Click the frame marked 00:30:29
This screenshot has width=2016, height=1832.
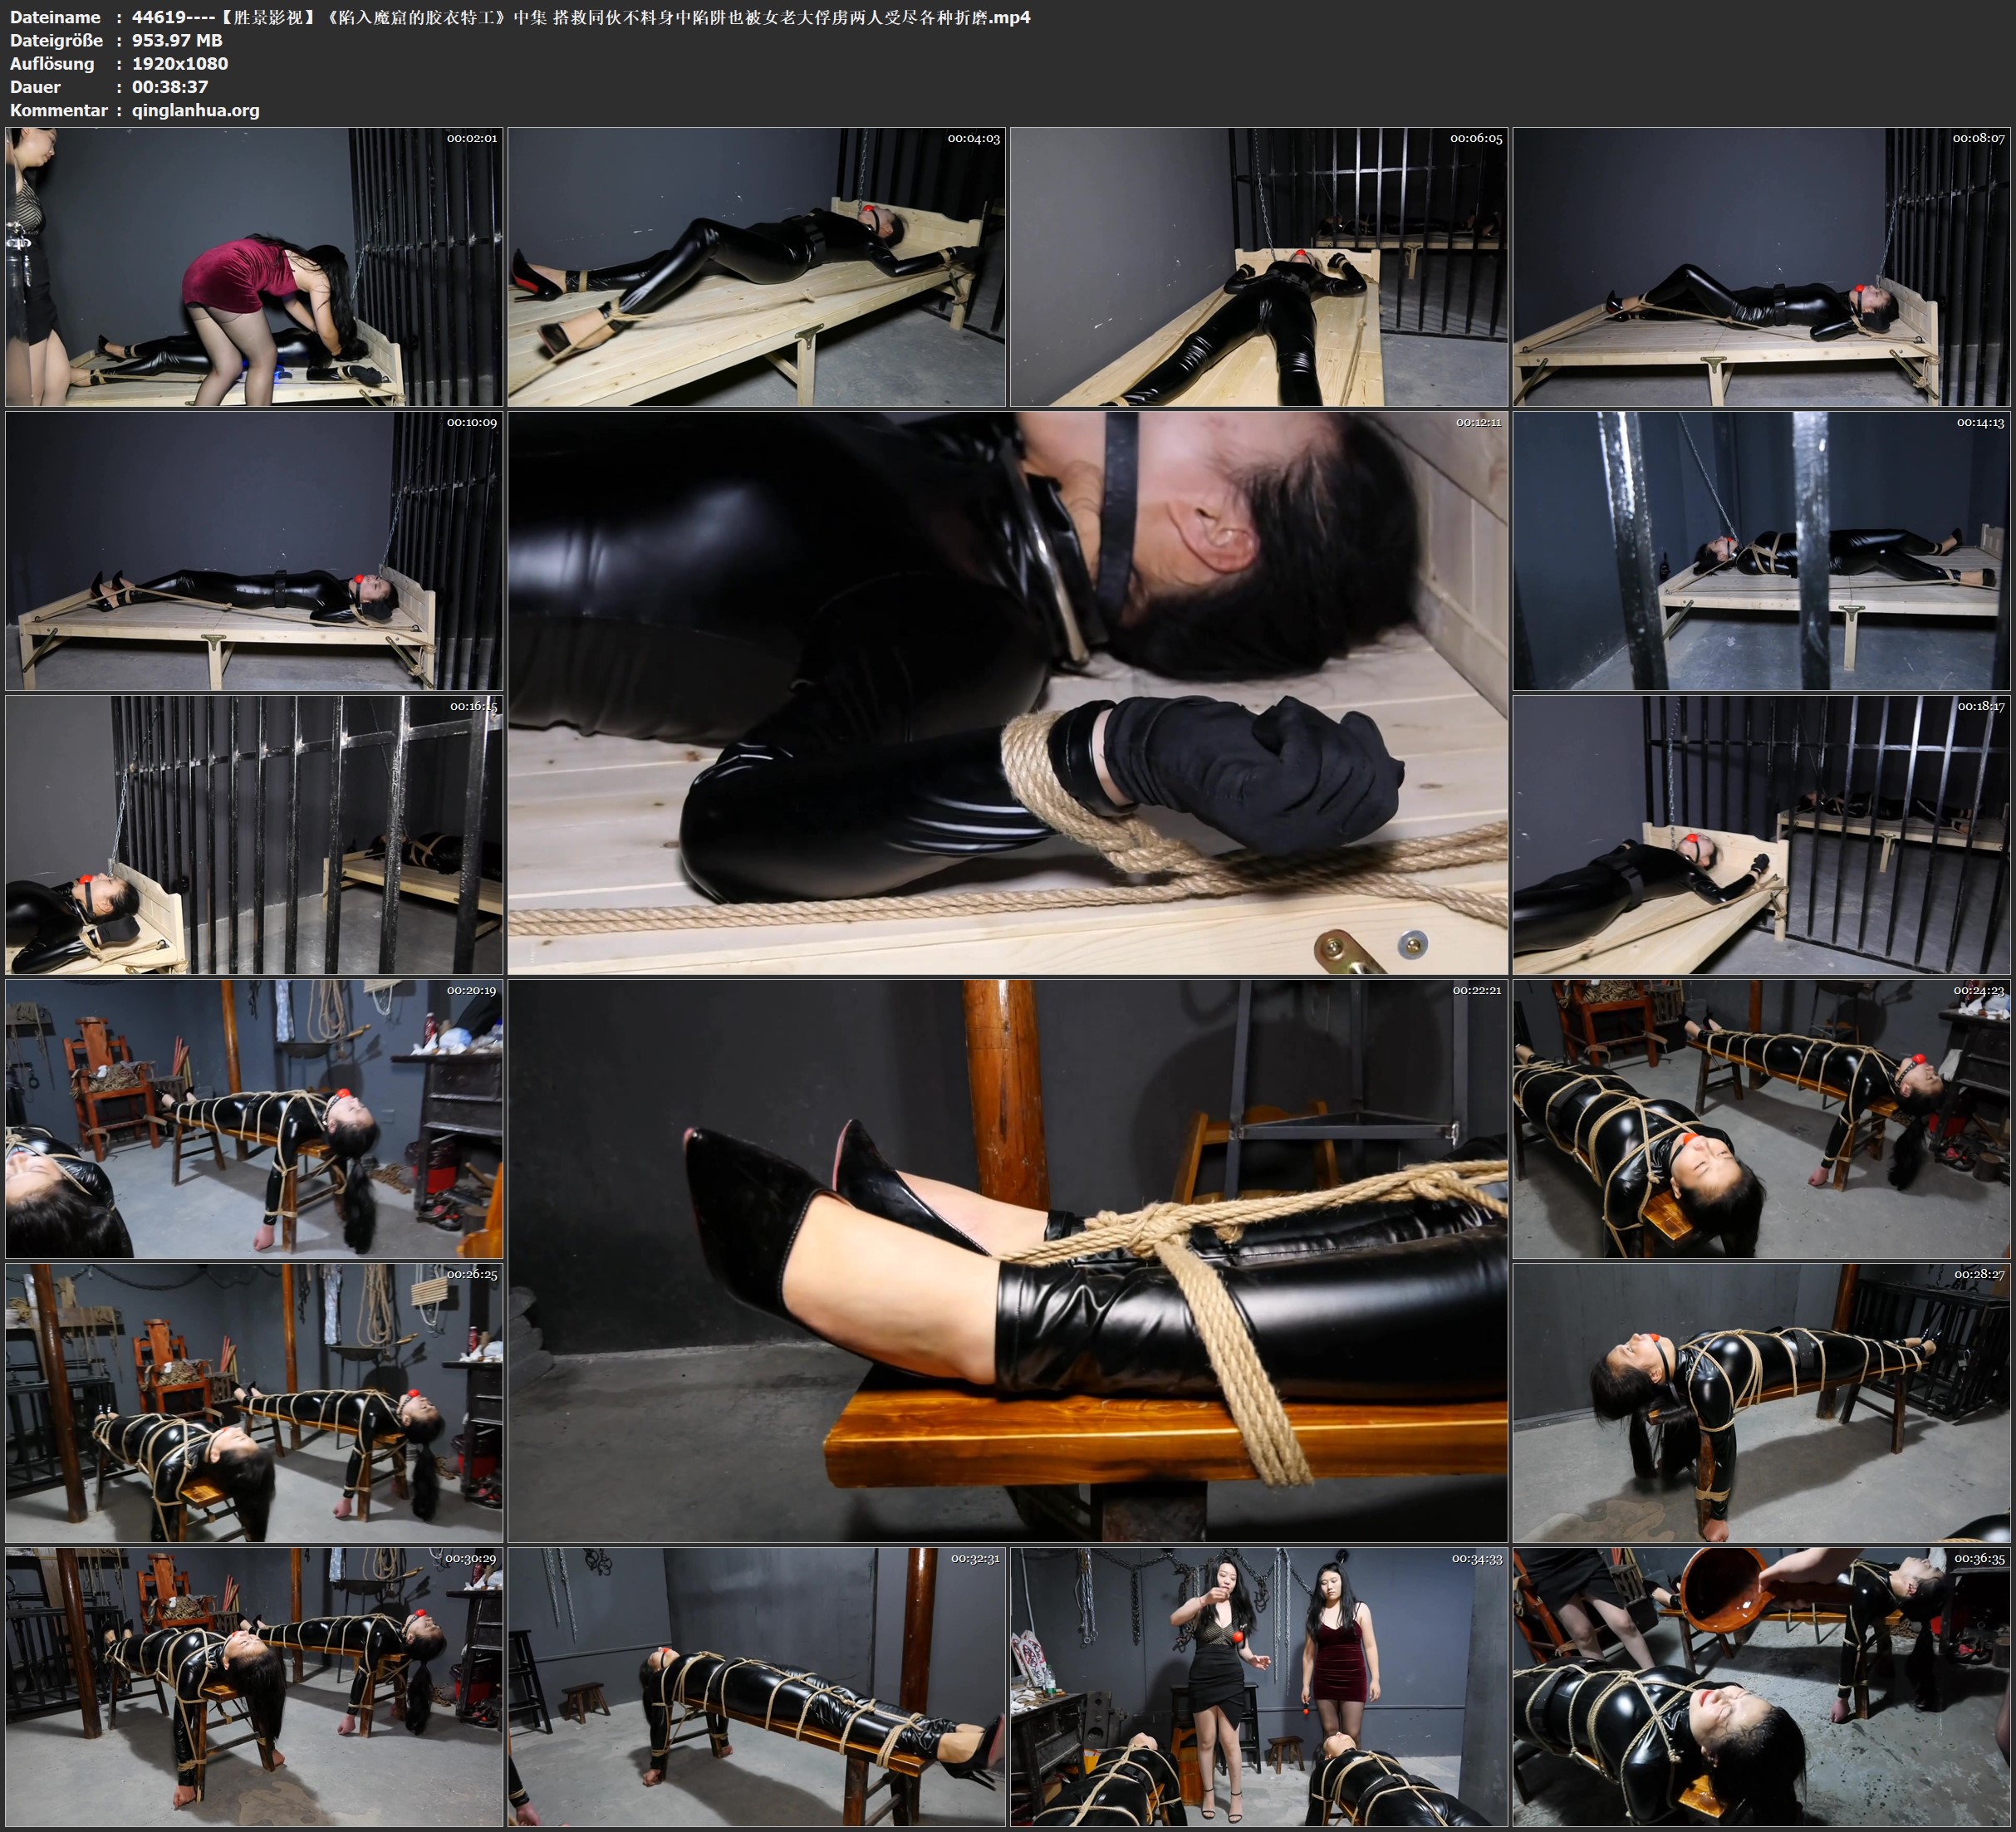pyautogui.click(x=254, y=1686)
